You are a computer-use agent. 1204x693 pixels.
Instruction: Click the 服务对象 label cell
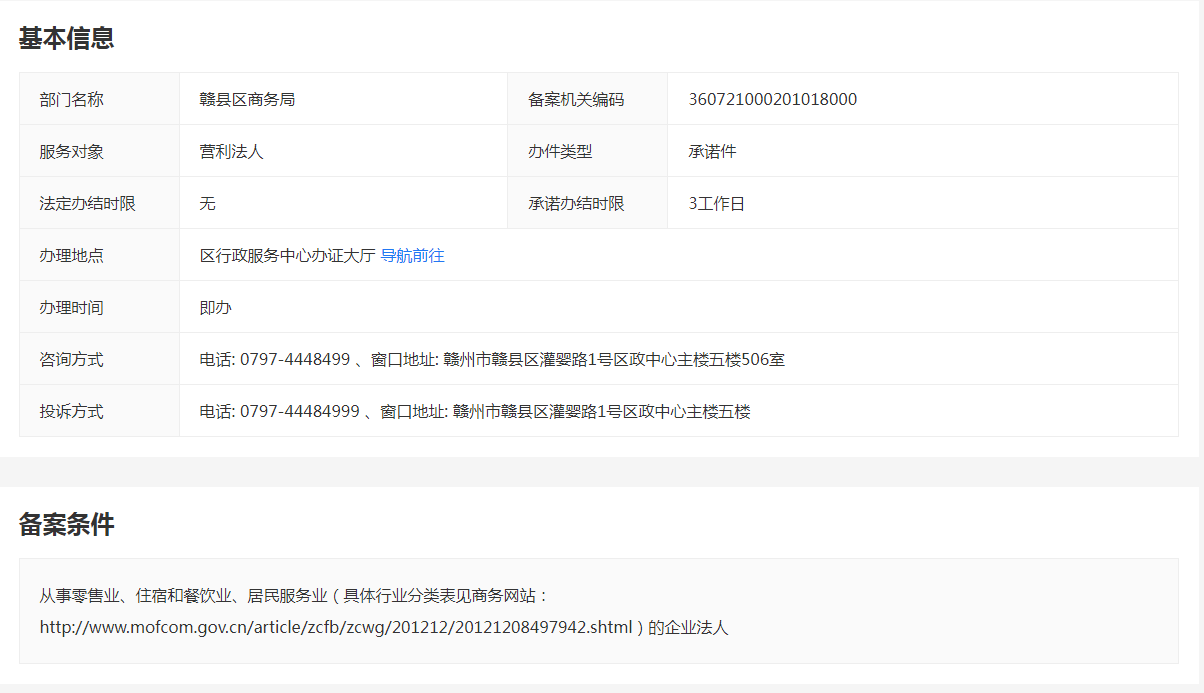click(99, 151)
